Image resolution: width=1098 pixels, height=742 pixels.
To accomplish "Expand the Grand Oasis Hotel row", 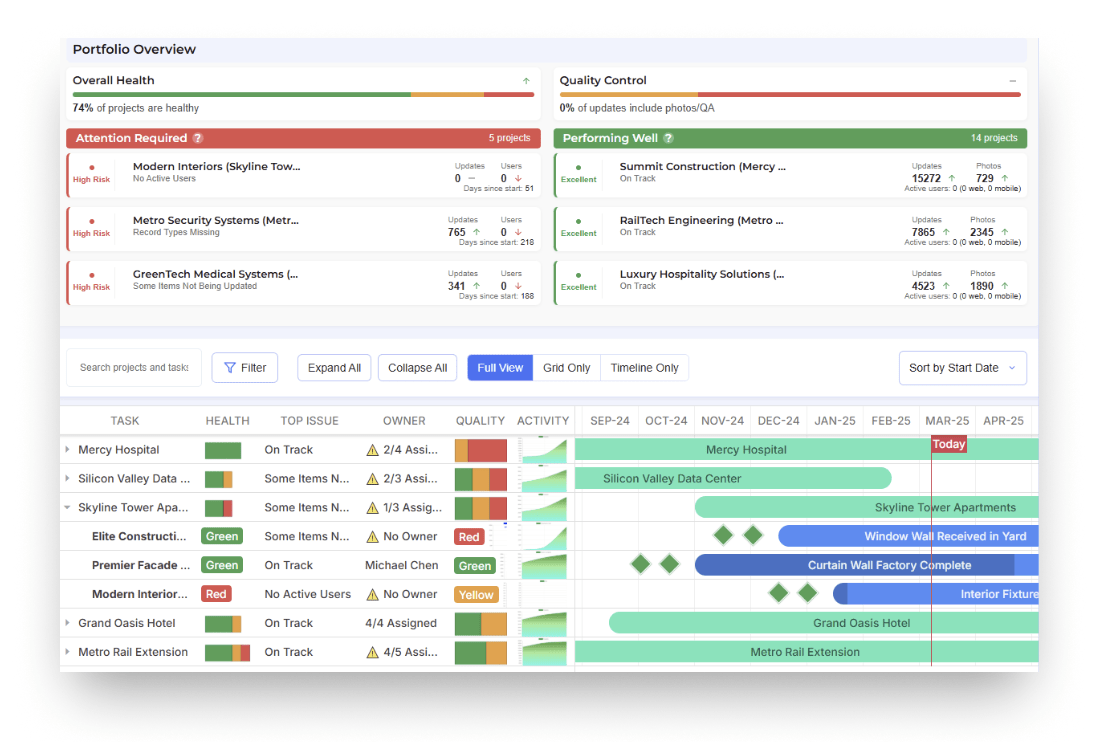I will pos(68,622).
